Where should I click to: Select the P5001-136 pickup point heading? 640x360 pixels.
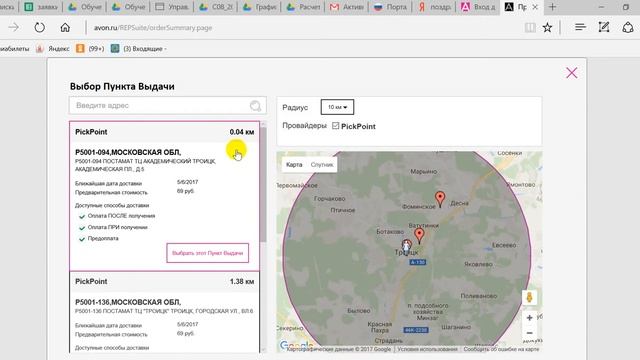(x=128, y=302)
